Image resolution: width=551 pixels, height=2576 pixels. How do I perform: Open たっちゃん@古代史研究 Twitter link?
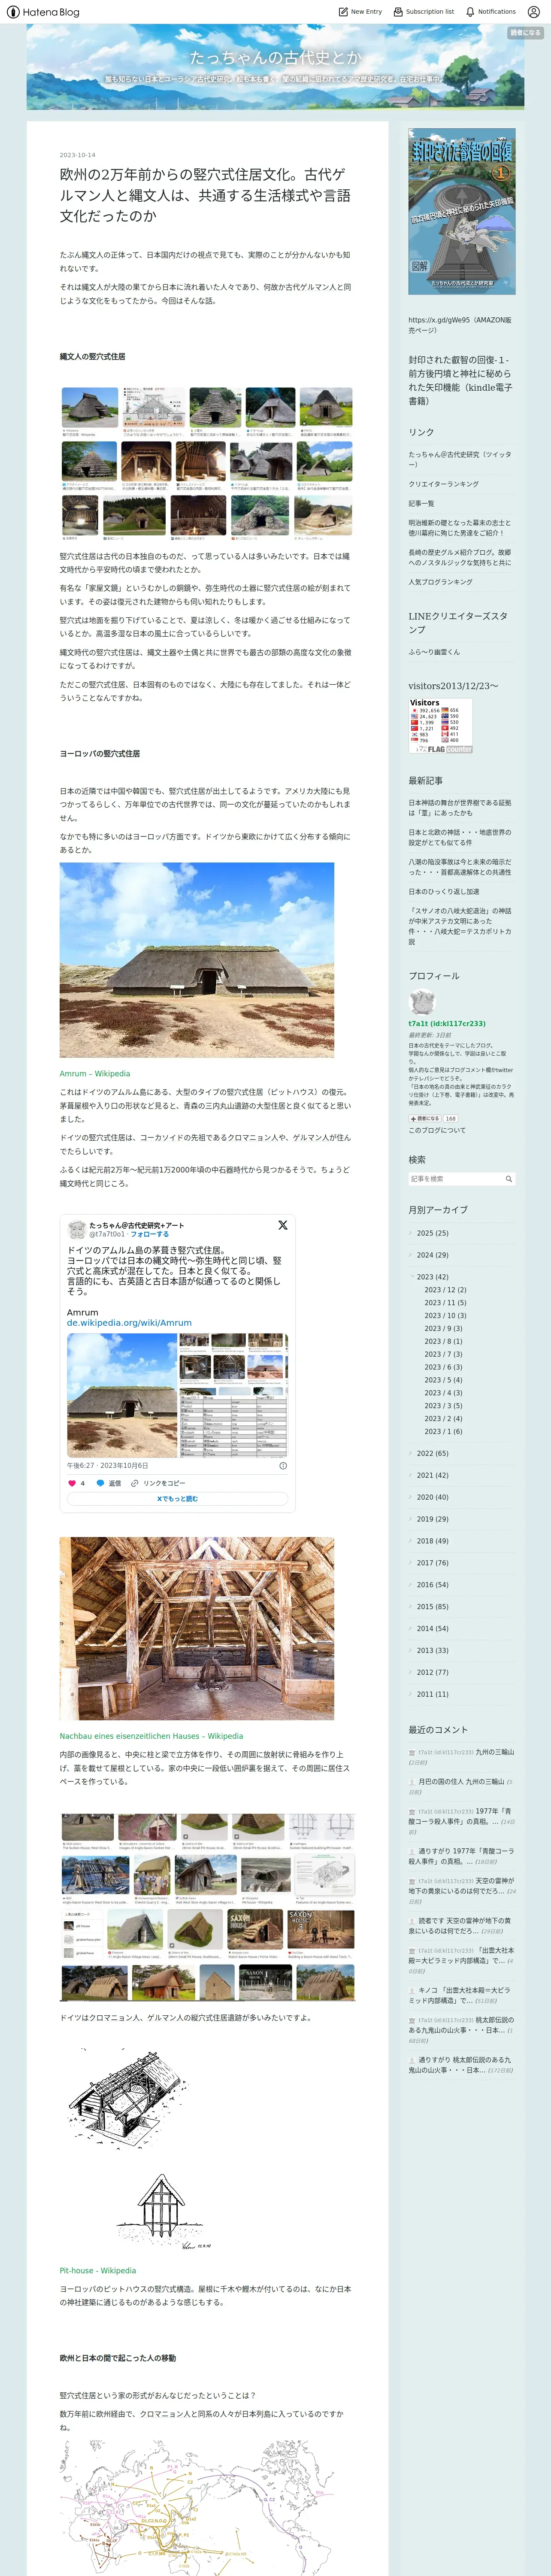(460, 459)
